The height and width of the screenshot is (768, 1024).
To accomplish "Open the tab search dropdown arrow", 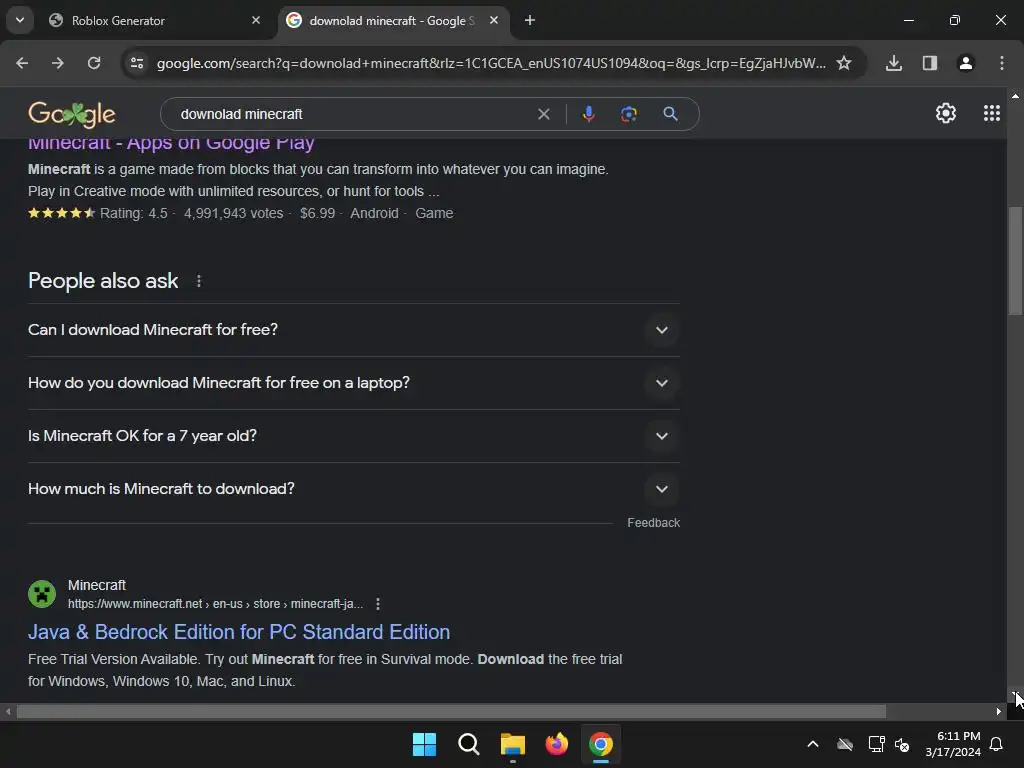I will (x=20, y=20).
